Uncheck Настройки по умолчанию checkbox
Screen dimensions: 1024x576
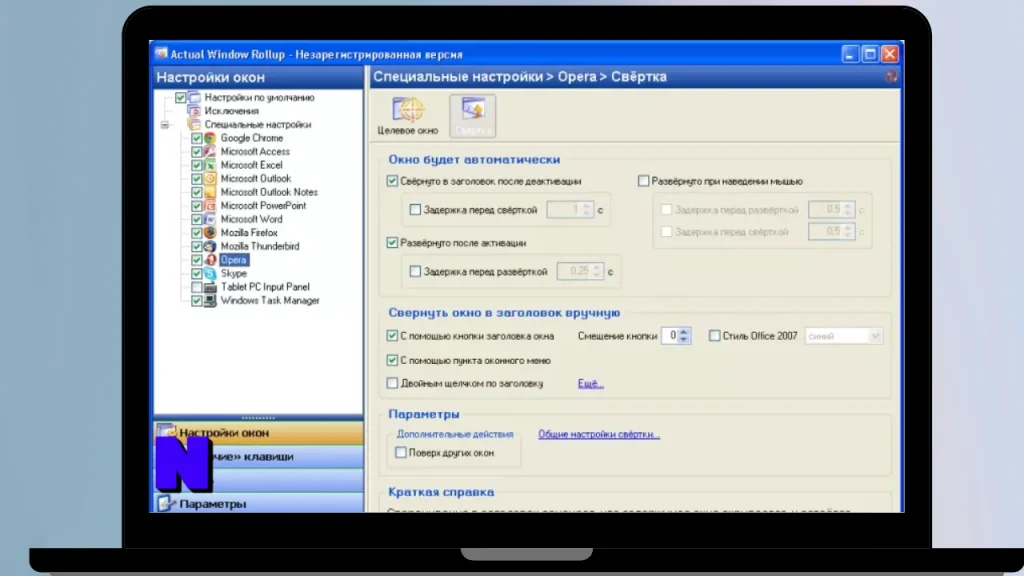(180, 97)
